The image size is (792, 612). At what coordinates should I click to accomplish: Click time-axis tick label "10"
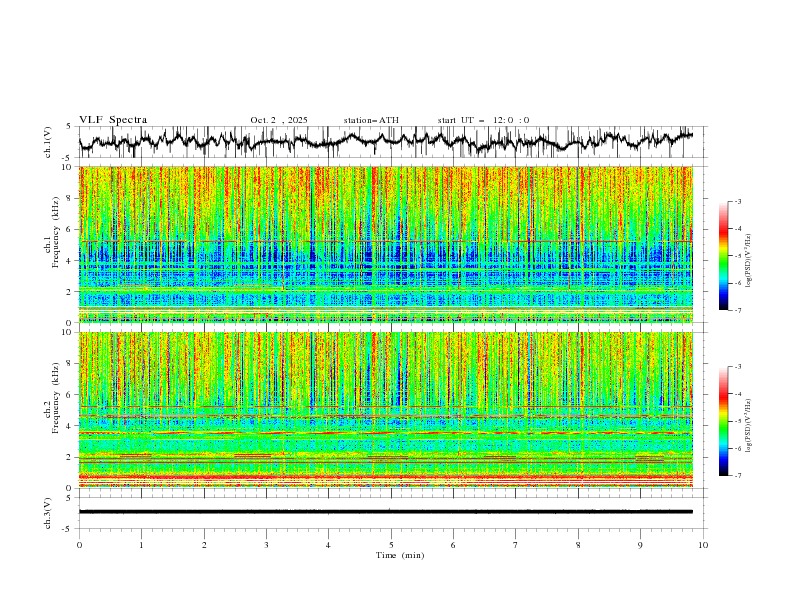tap(703, 545)
